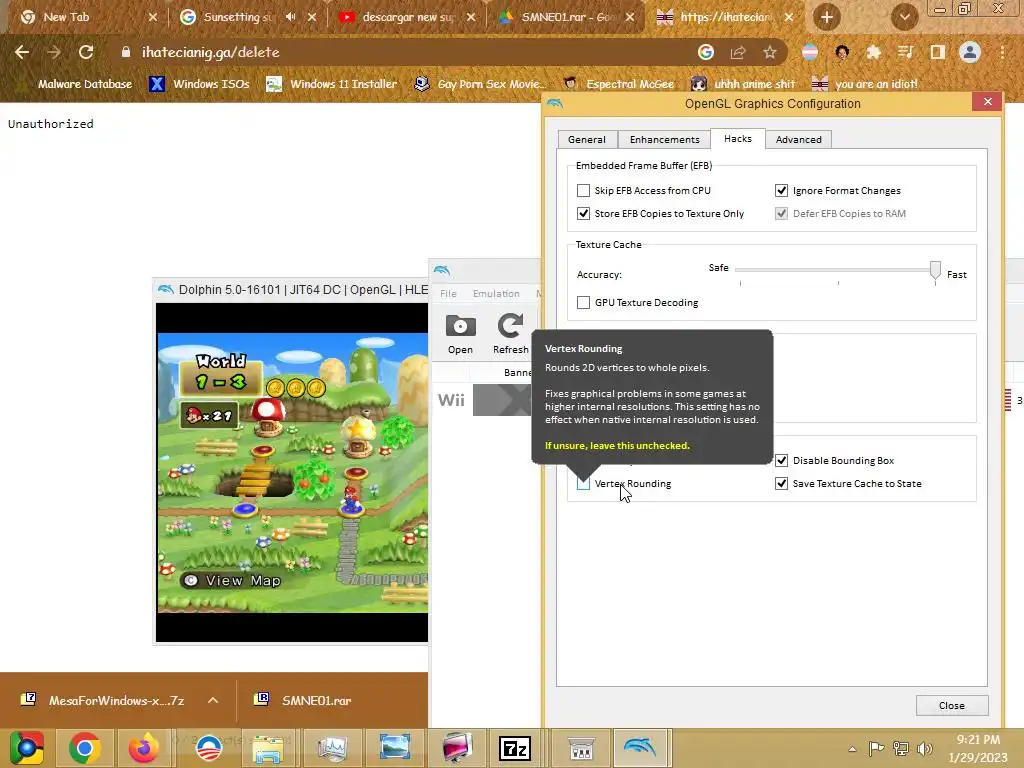The image size is (1024, 768).
Task: Open the Chrome three-dot menu
Action: tap(1002, 52)
